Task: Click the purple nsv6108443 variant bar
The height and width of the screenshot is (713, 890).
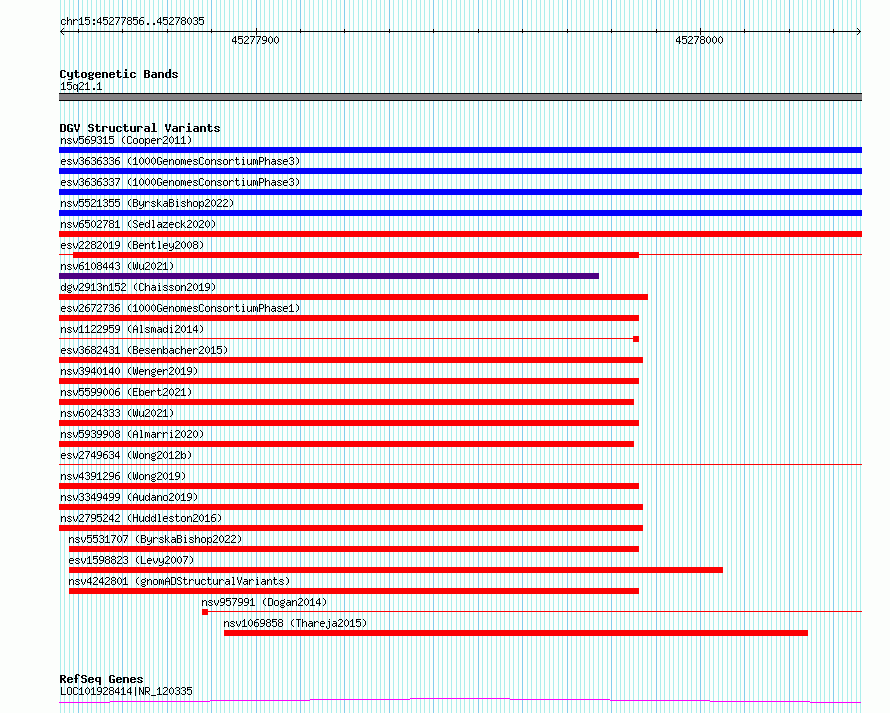Action: [329, 276]
